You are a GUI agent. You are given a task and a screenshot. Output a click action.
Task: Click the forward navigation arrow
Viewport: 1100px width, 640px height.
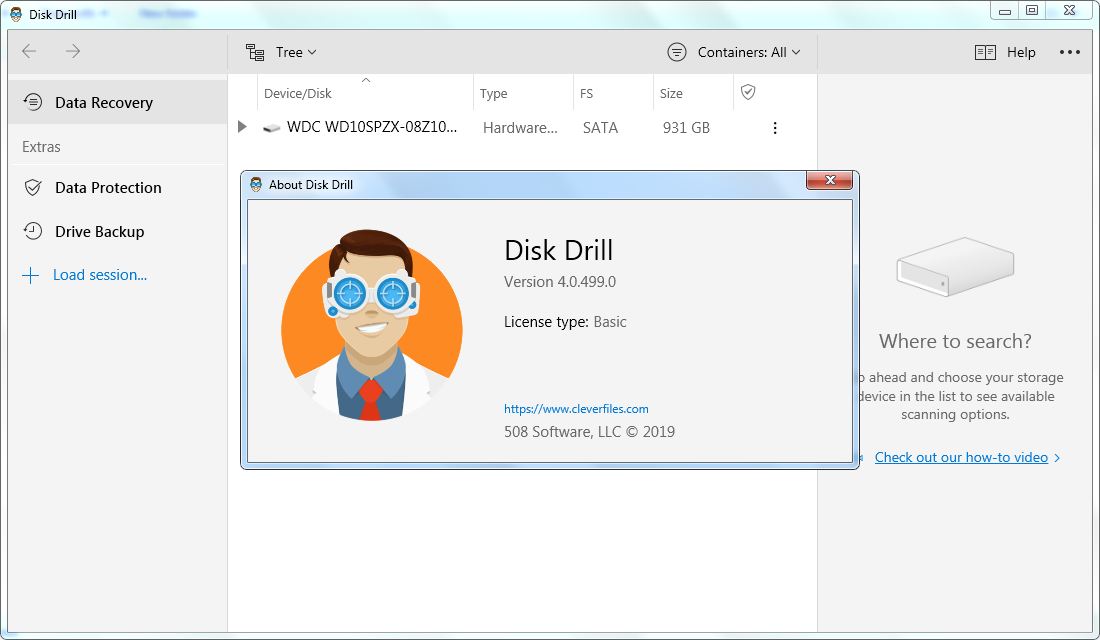(x=73, y=51)
